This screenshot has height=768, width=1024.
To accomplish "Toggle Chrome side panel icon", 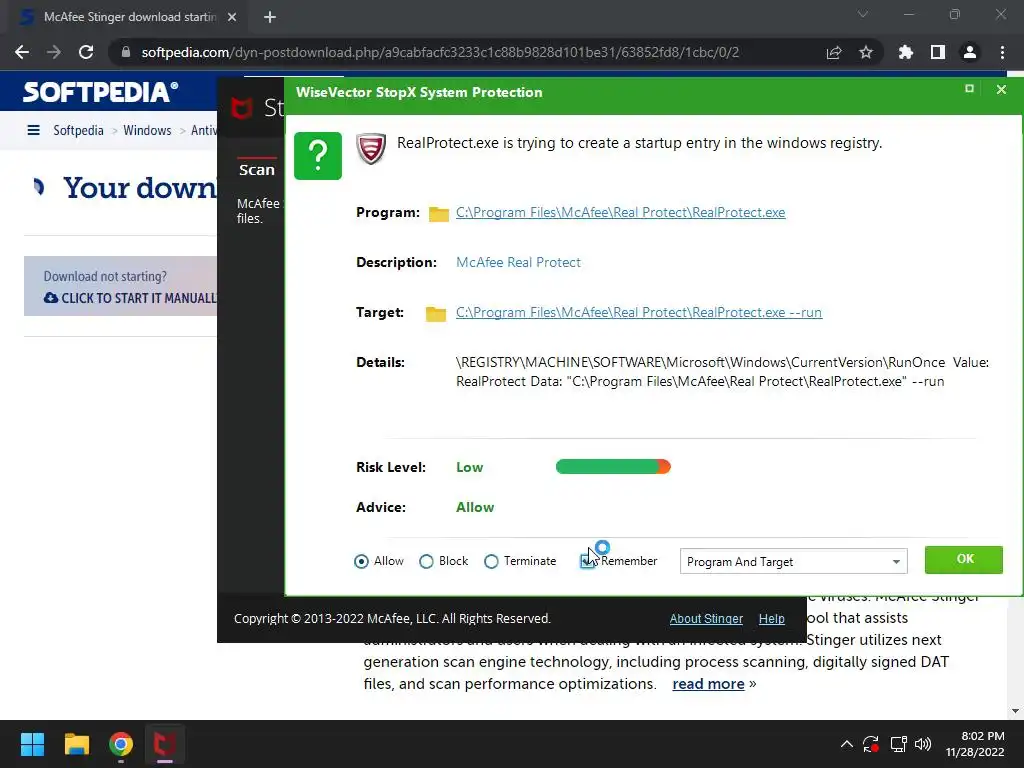I will [x=938, y=52].
